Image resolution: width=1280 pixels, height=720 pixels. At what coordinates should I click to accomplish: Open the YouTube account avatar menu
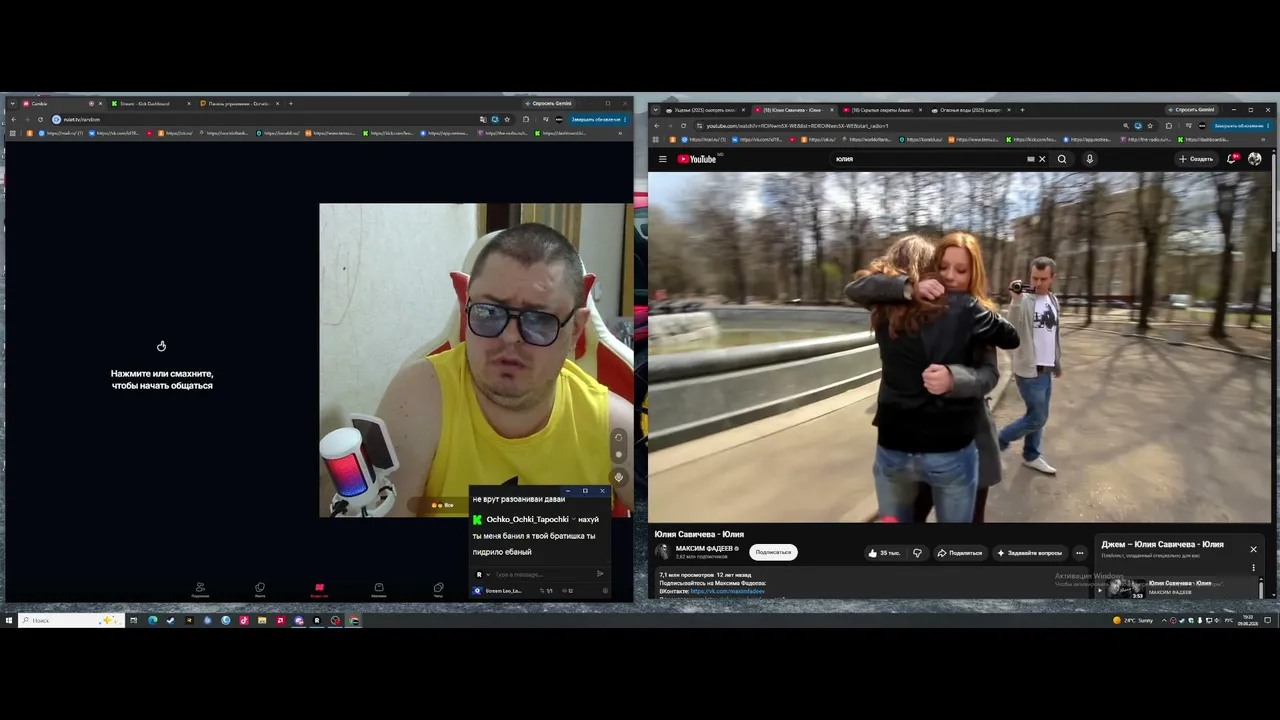[1255, 159]
